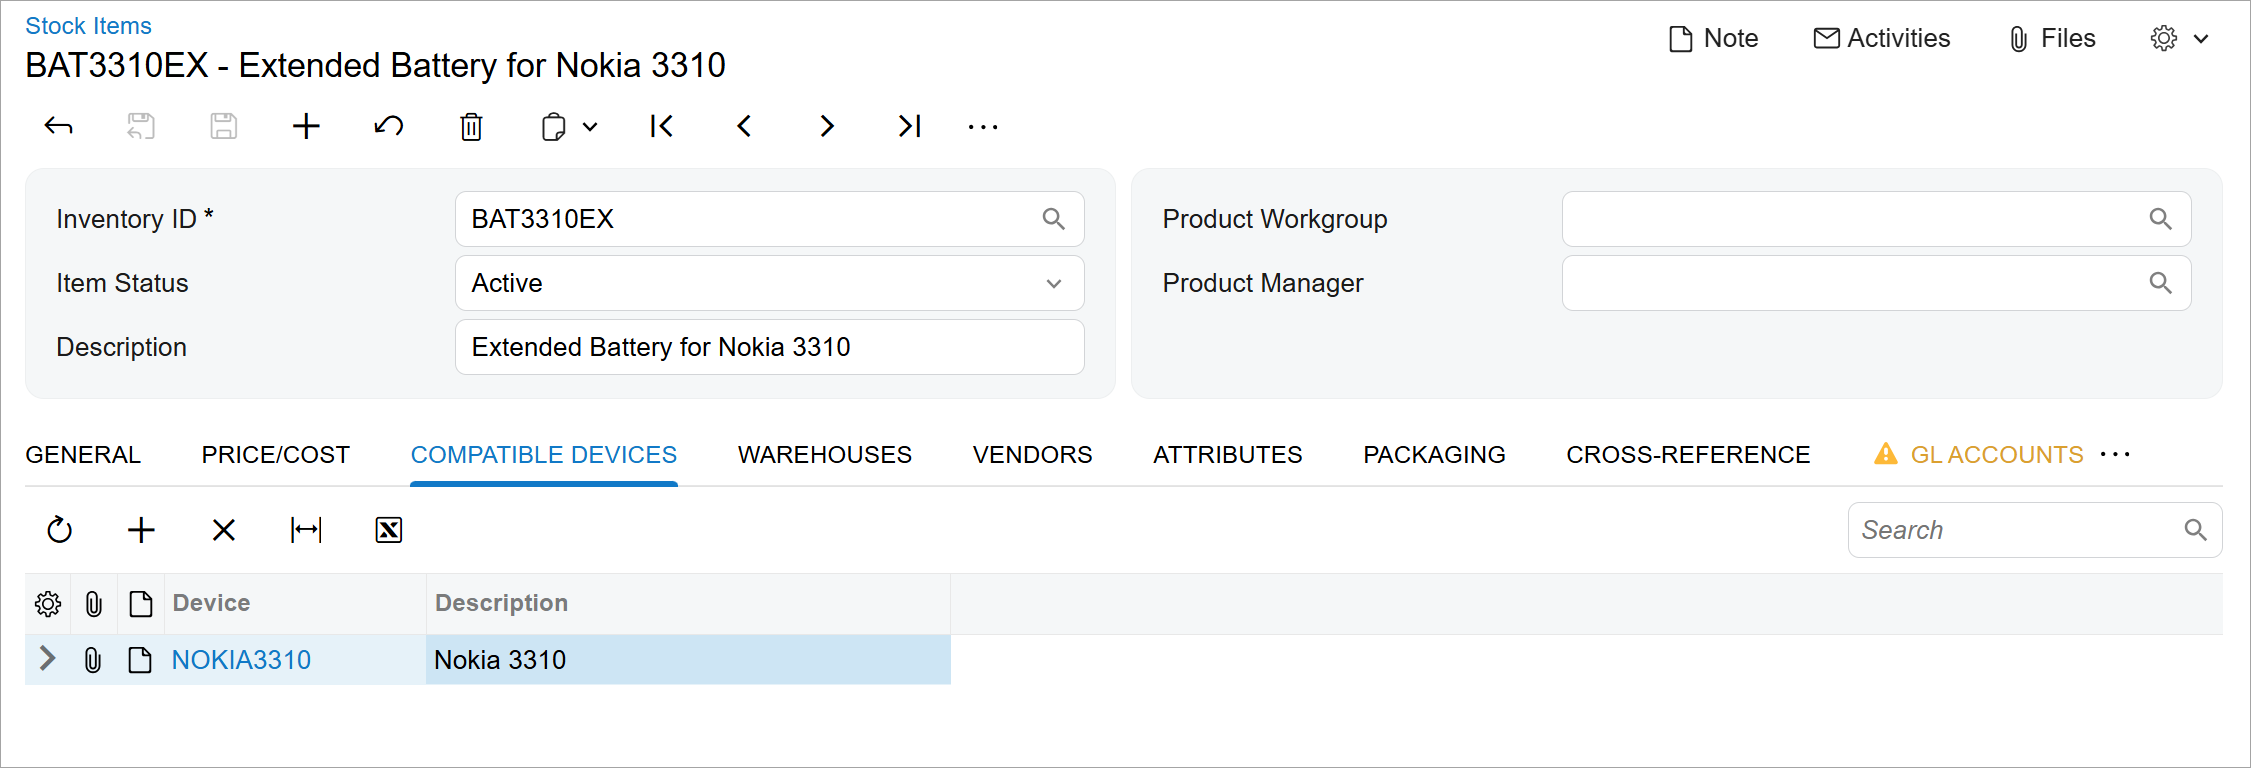Screen dimensions: 2251x768
Task: Add a row to compatible devices
Action: 142,530
